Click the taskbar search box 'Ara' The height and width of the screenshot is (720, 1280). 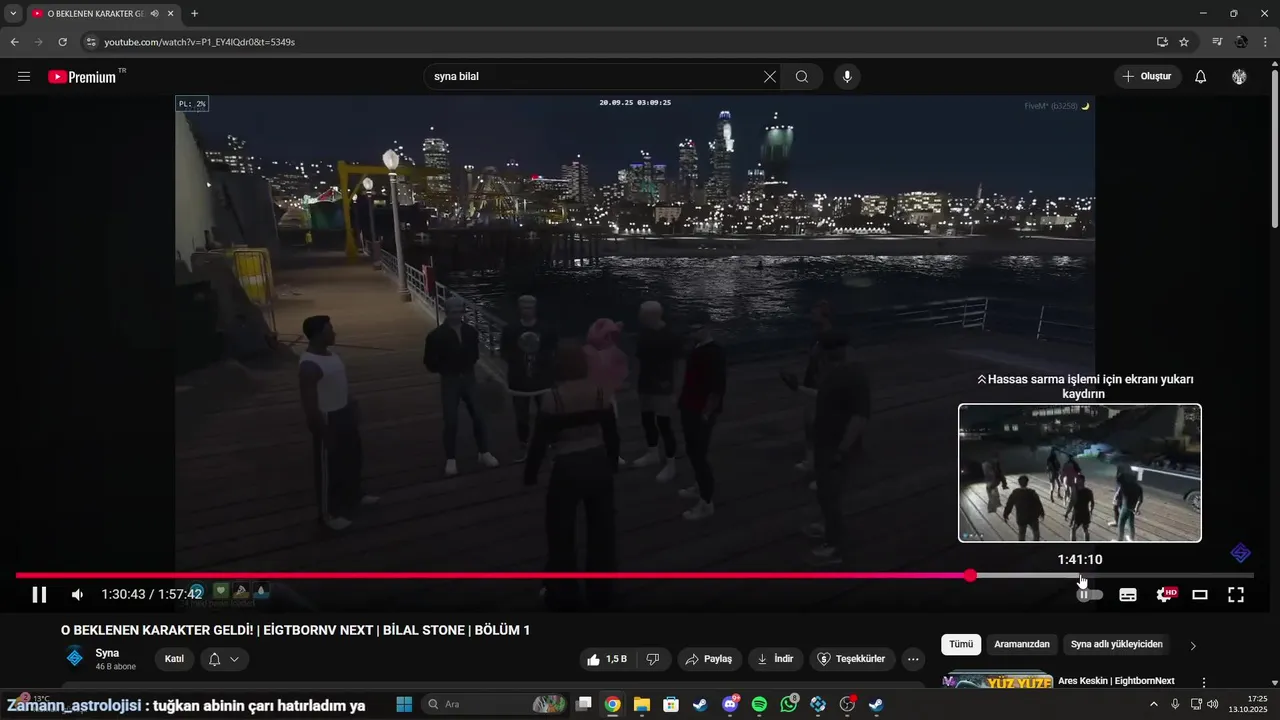pyautogui.click(x=496, y=705)
